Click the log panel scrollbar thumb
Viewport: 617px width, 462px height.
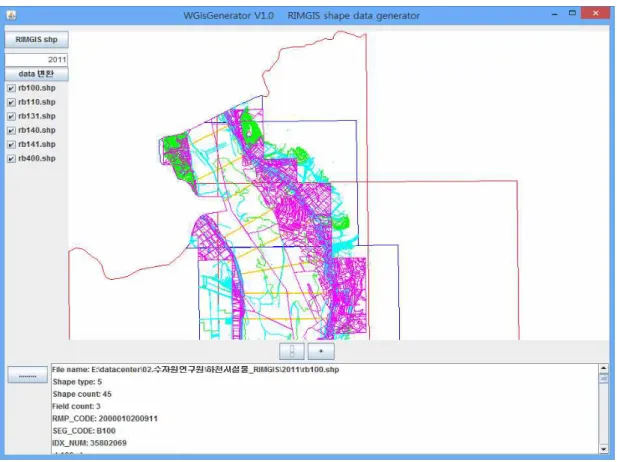coord(603,378)
